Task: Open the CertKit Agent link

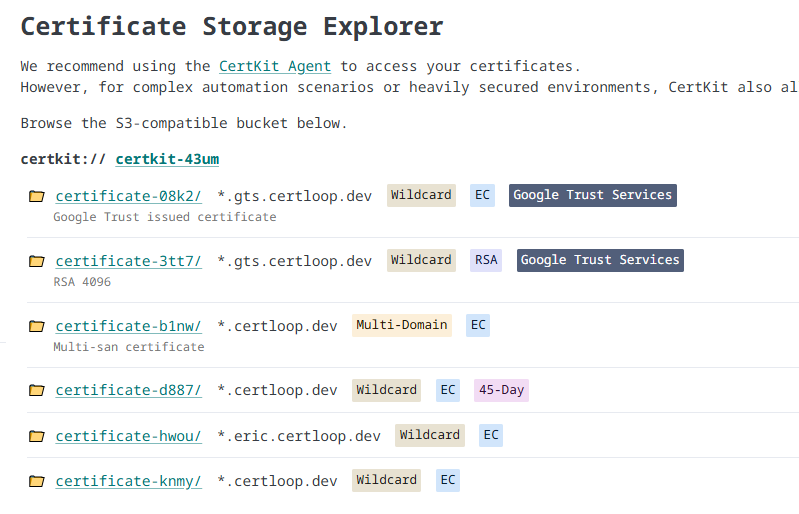Action: (x=275, y=66)
